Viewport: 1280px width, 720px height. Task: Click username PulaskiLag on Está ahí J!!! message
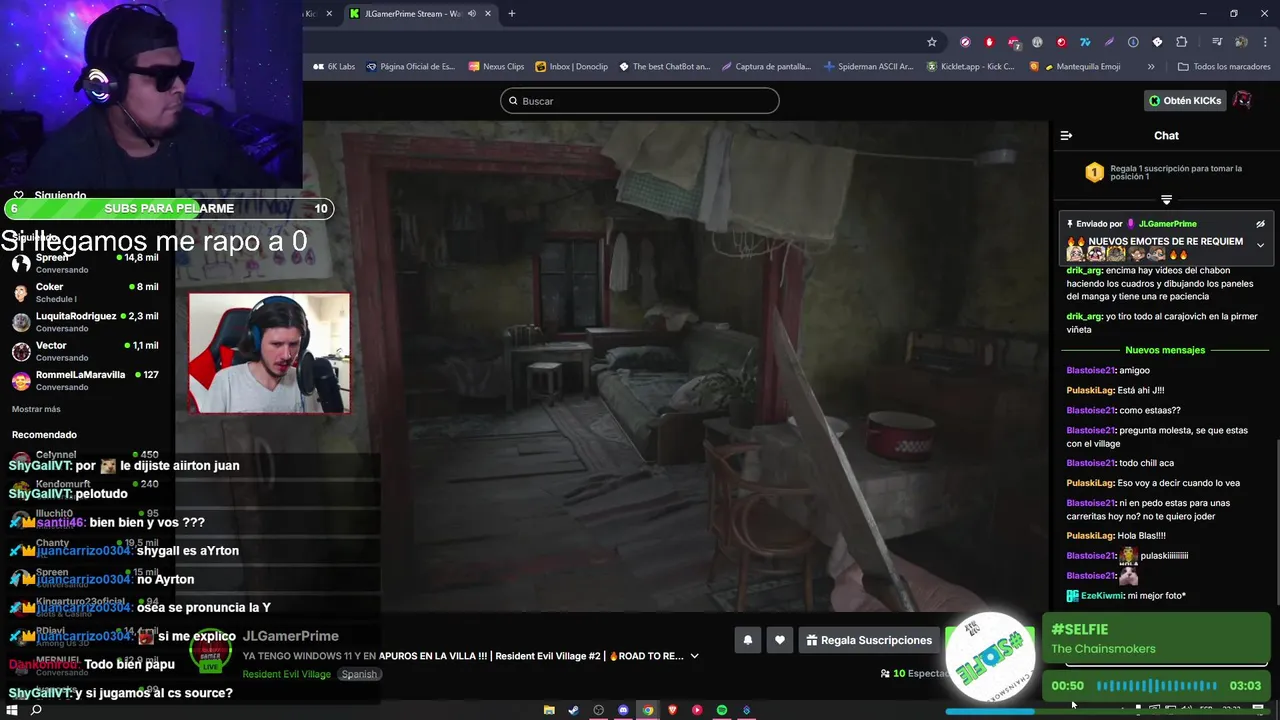pos(1090,390)
